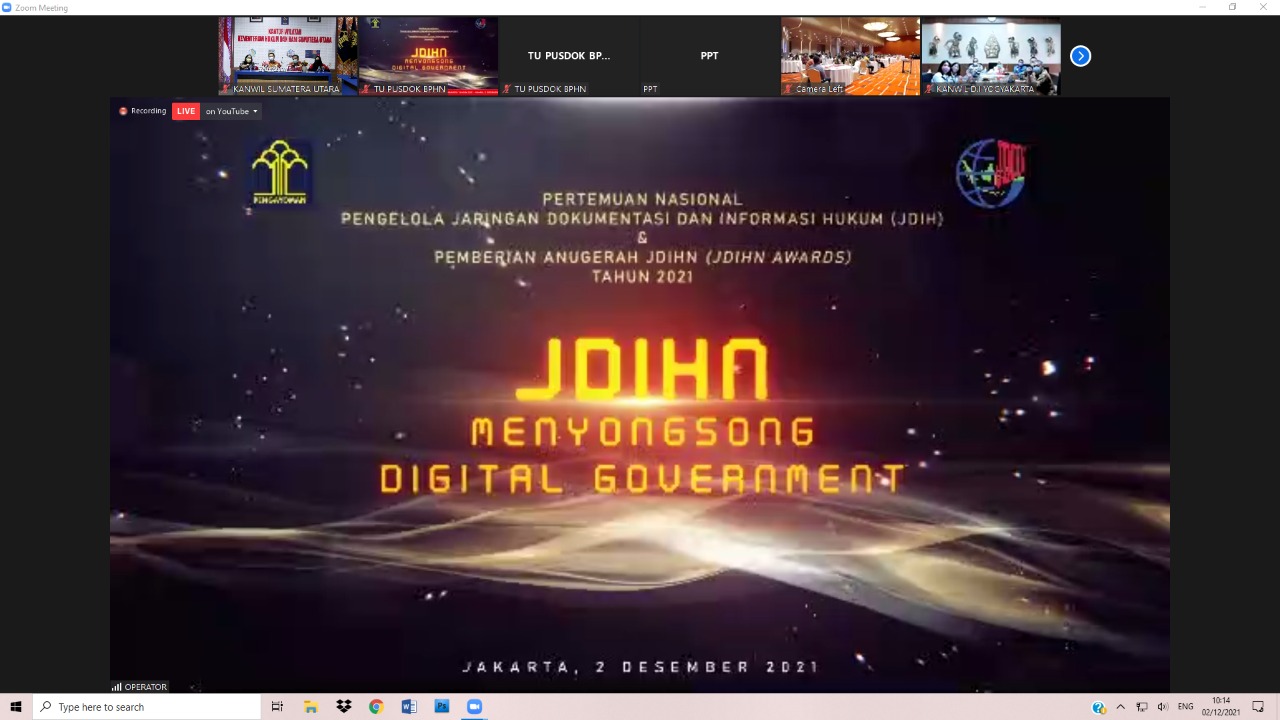Switch to Microsoft Word in taskbar

tap(409, 707)
